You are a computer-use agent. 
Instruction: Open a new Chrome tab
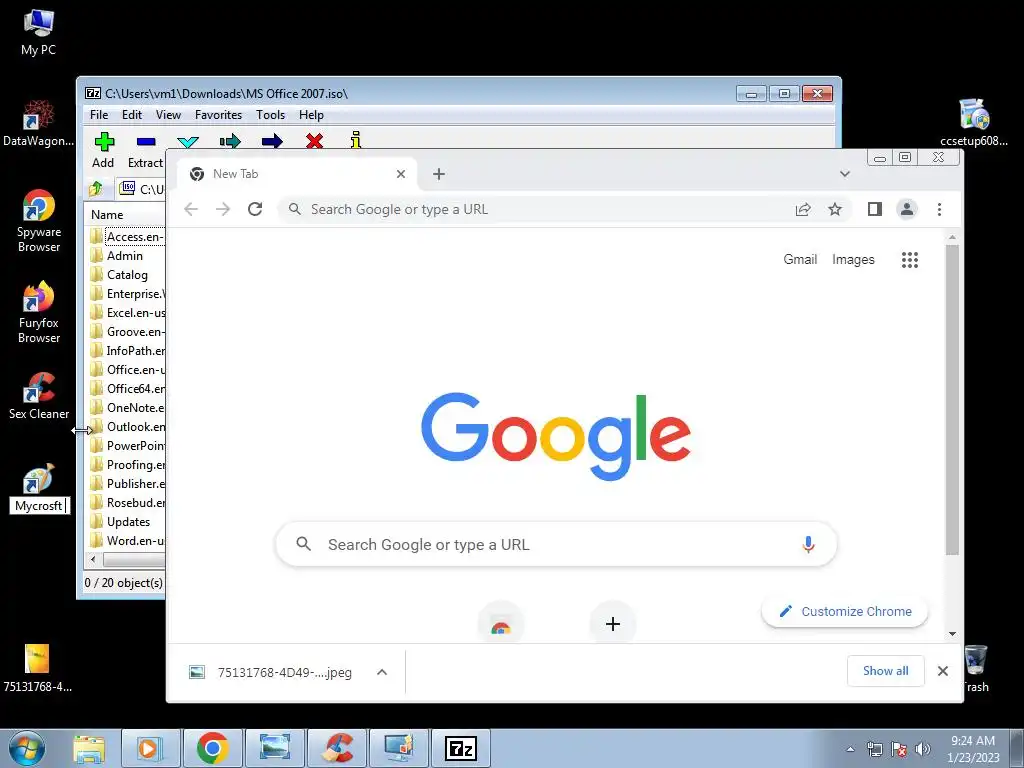[439, 174]
